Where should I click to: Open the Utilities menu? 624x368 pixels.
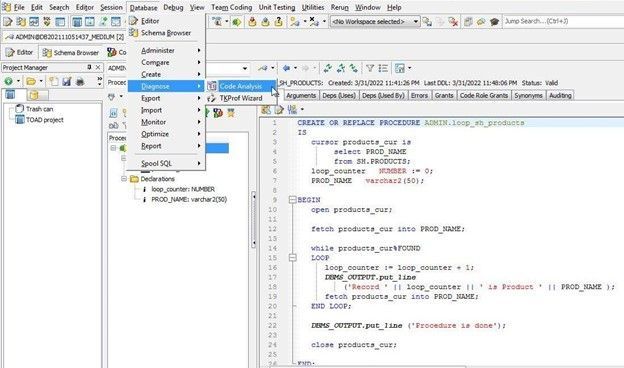pos(313,7)
